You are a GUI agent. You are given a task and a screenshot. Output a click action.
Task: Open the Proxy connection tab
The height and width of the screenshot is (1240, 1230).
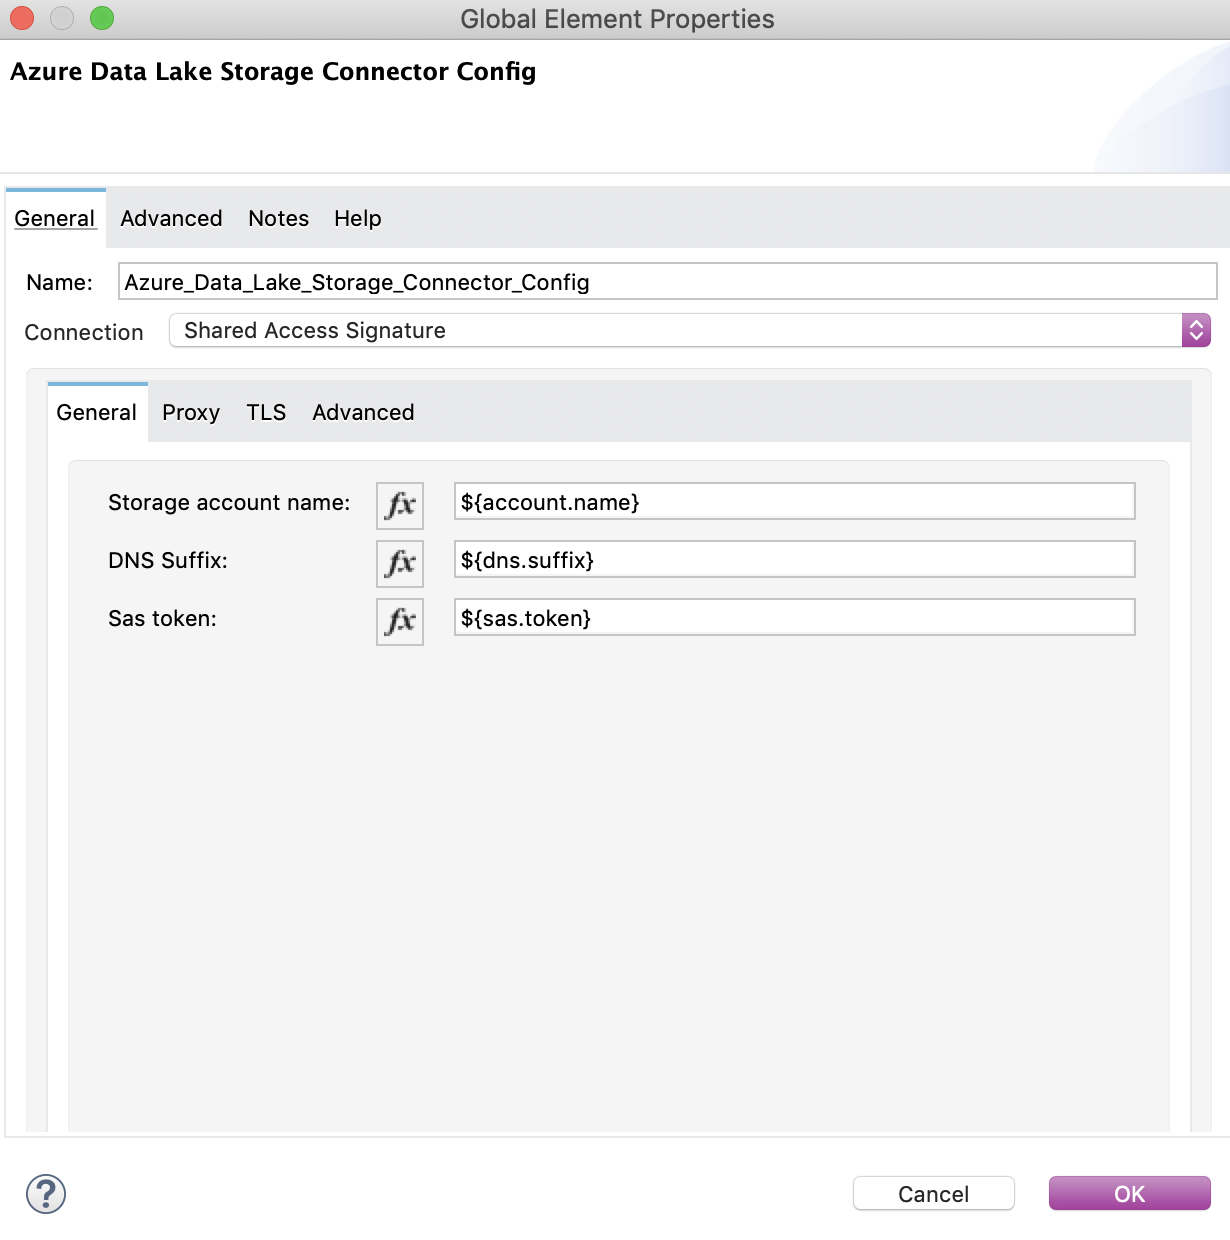[x=190, y=412]
